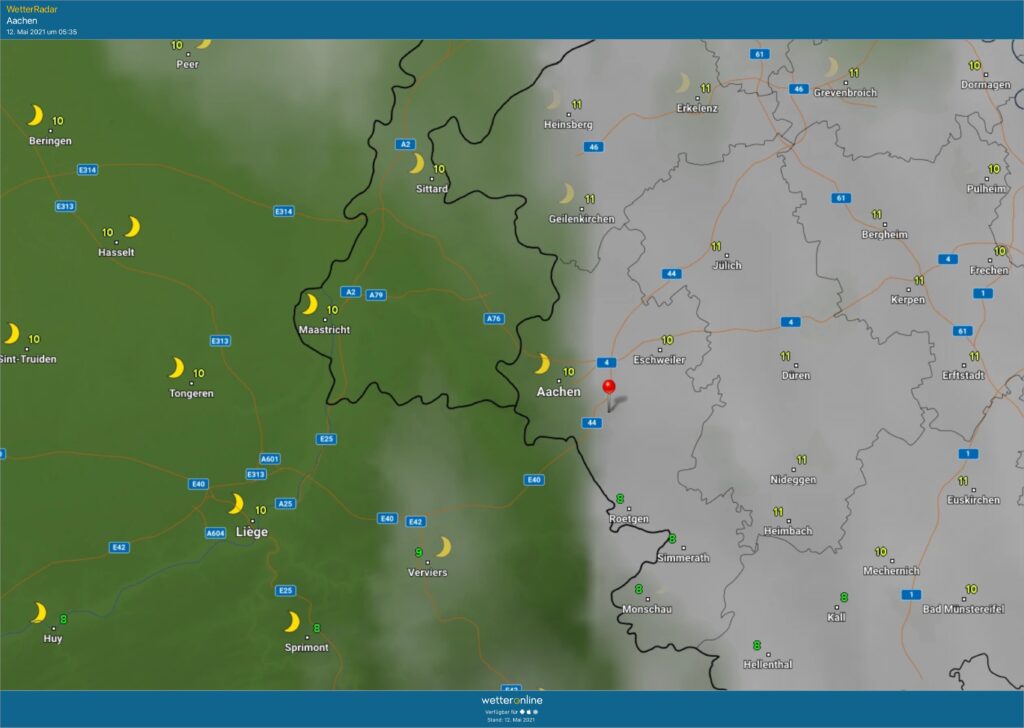Select the moon icon above Maastricht
Screen dimensions: 1024x728
(310, 304)
